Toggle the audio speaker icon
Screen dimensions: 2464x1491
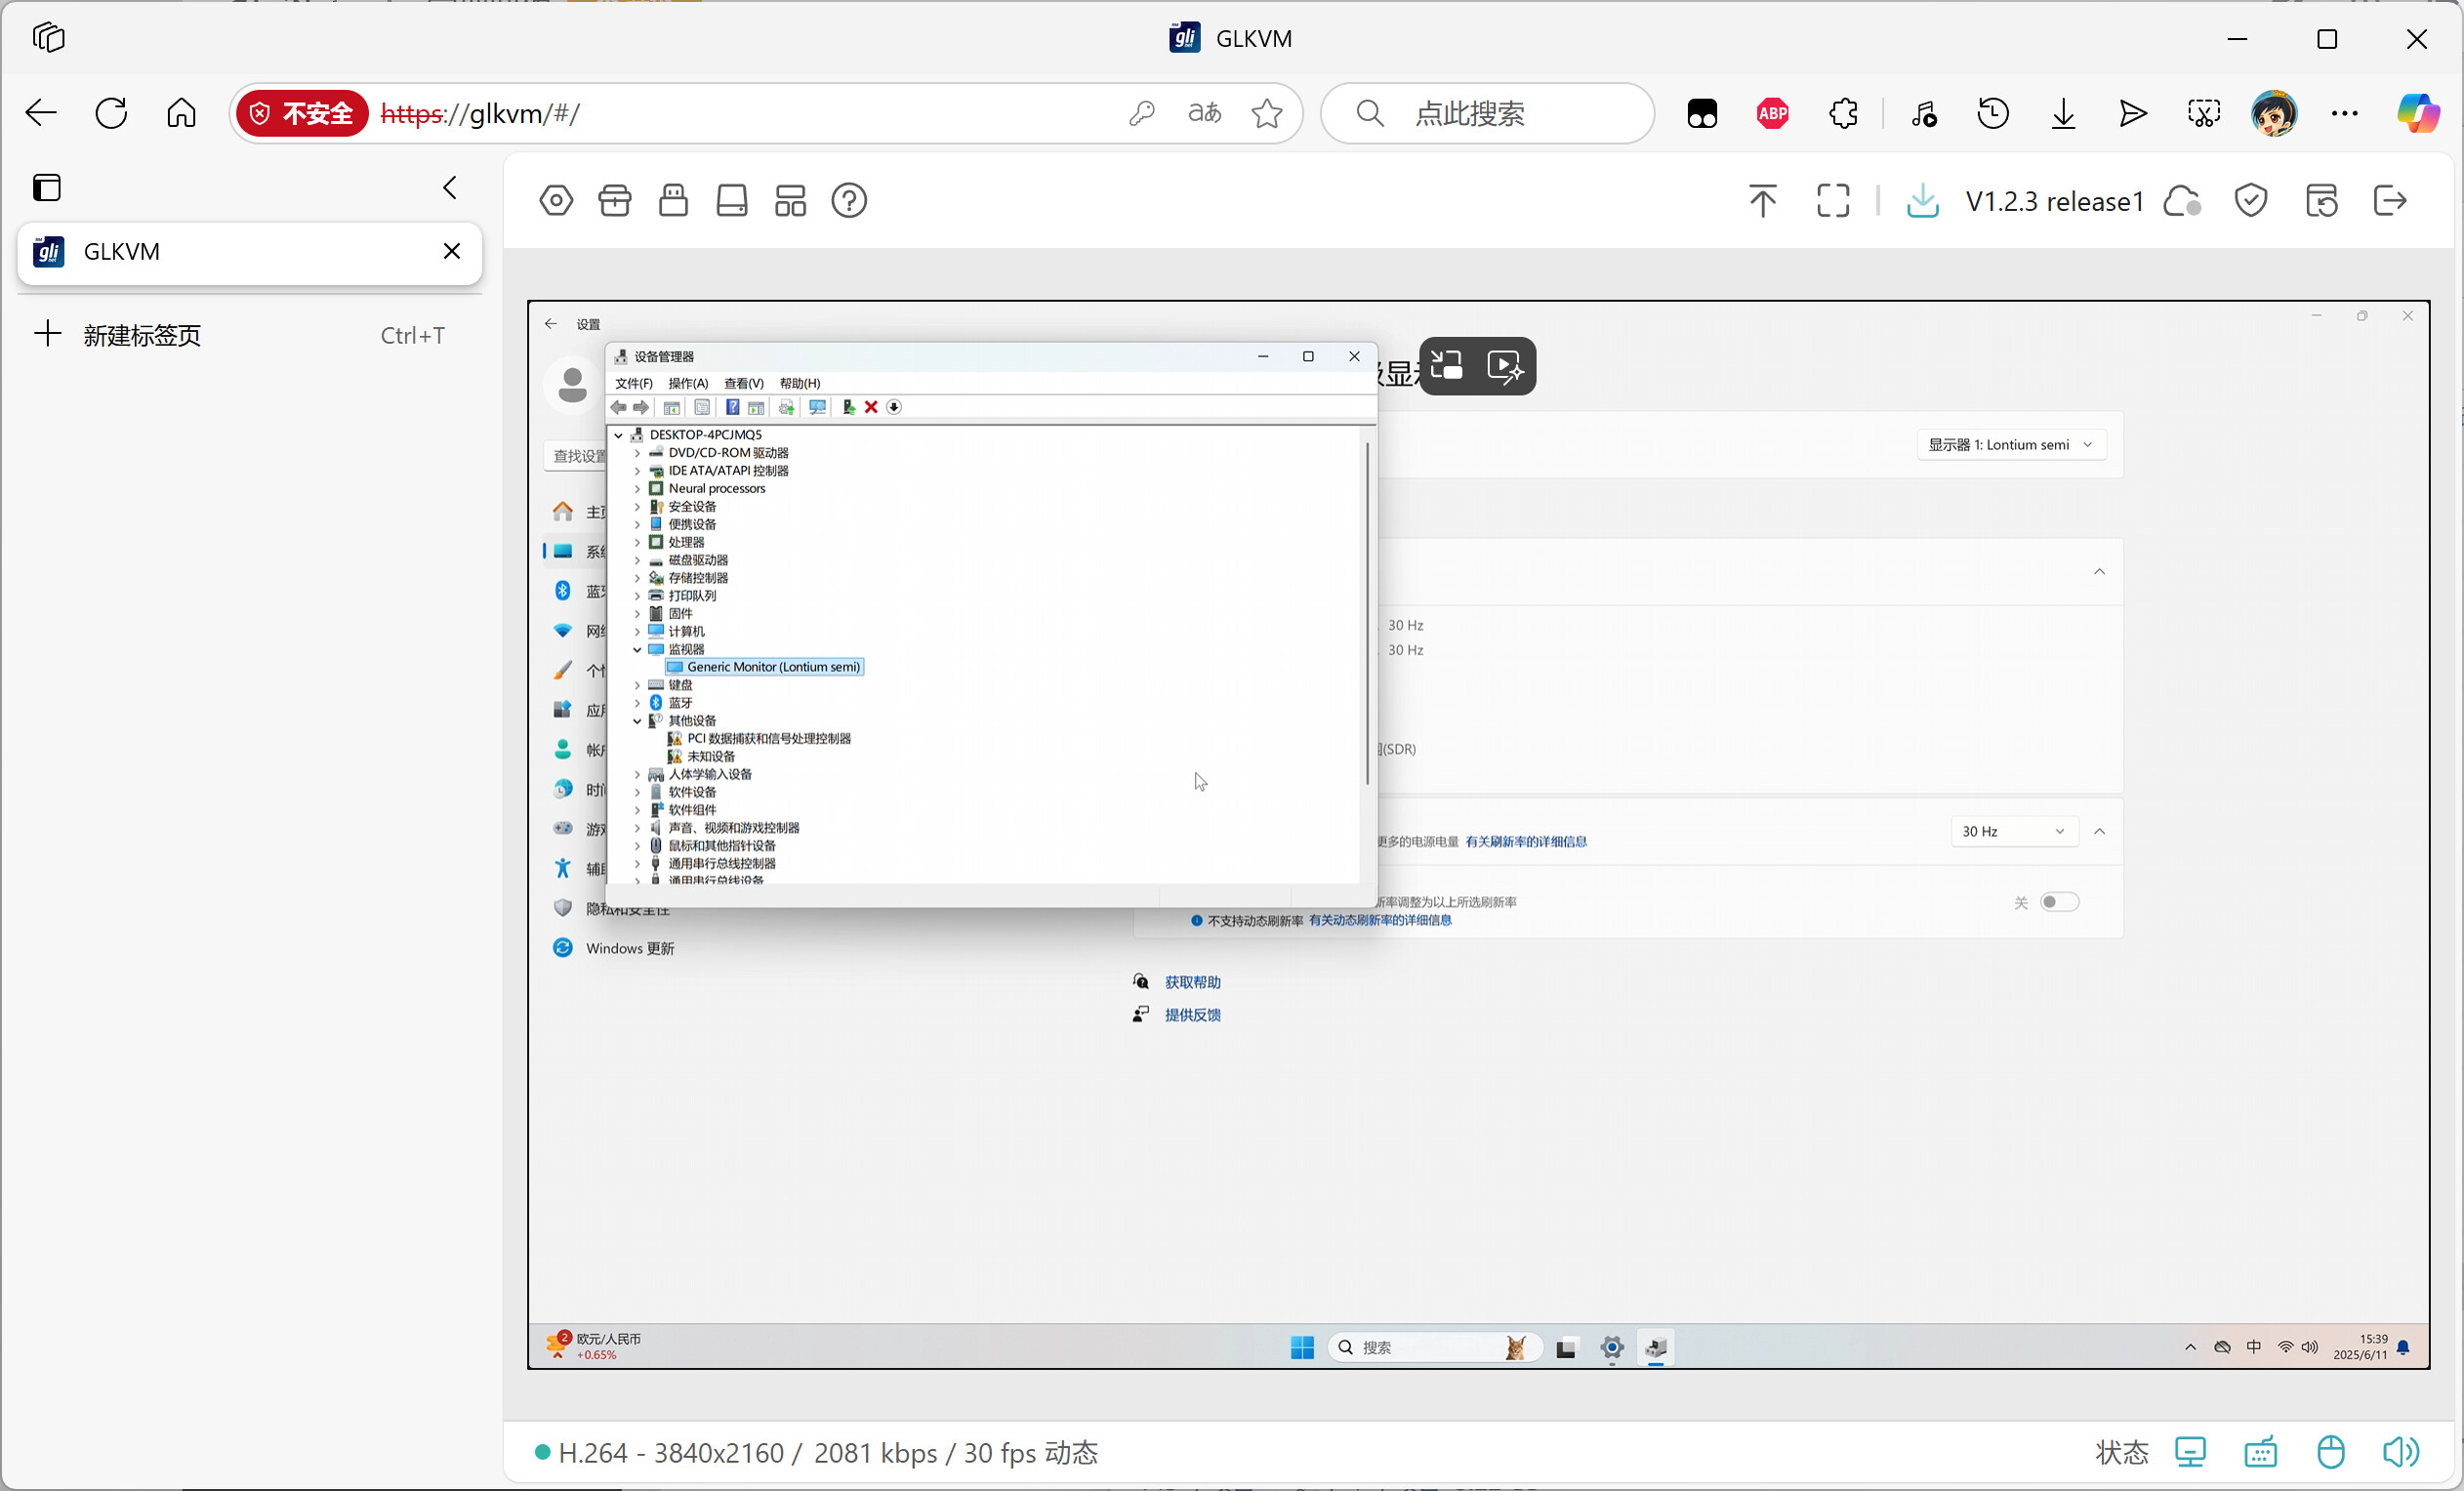tap(2400, 1452)
